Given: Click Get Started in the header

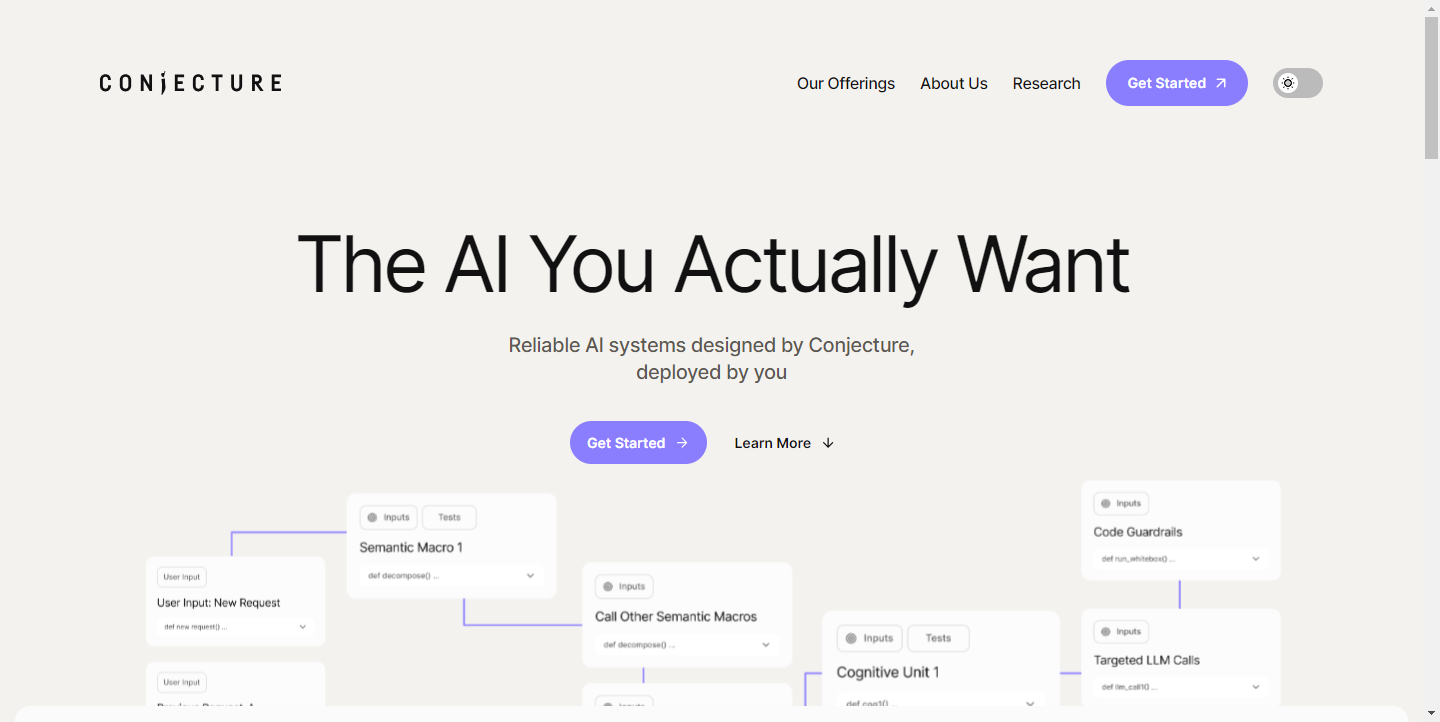Looking at the screenshot, I should click(x=1177, y=83).
